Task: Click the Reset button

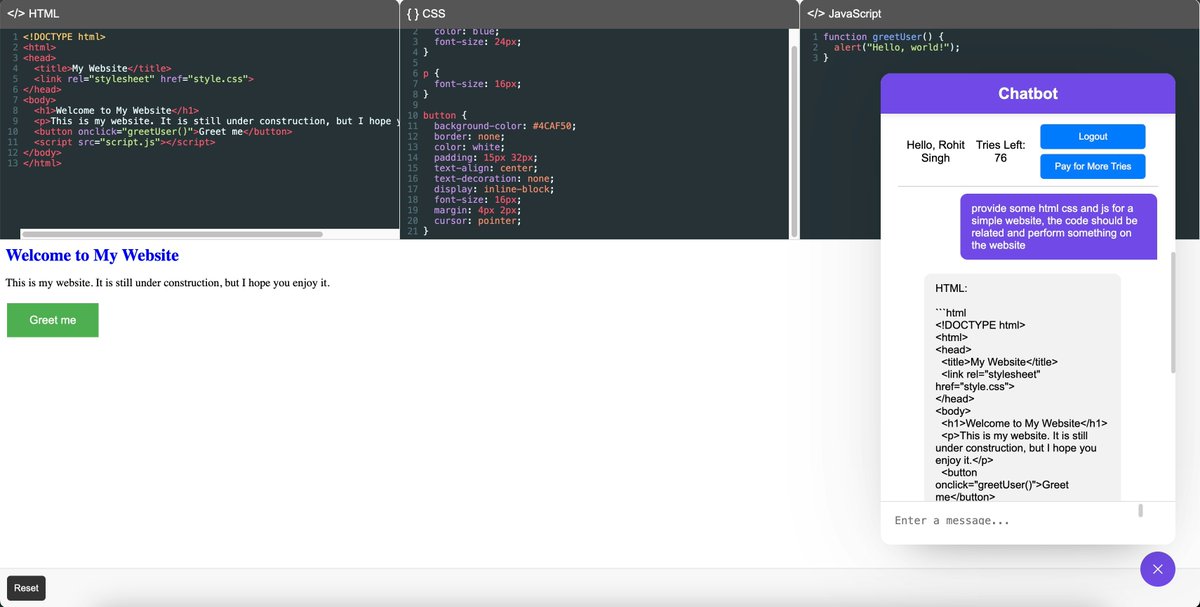Action: [26, 588]
